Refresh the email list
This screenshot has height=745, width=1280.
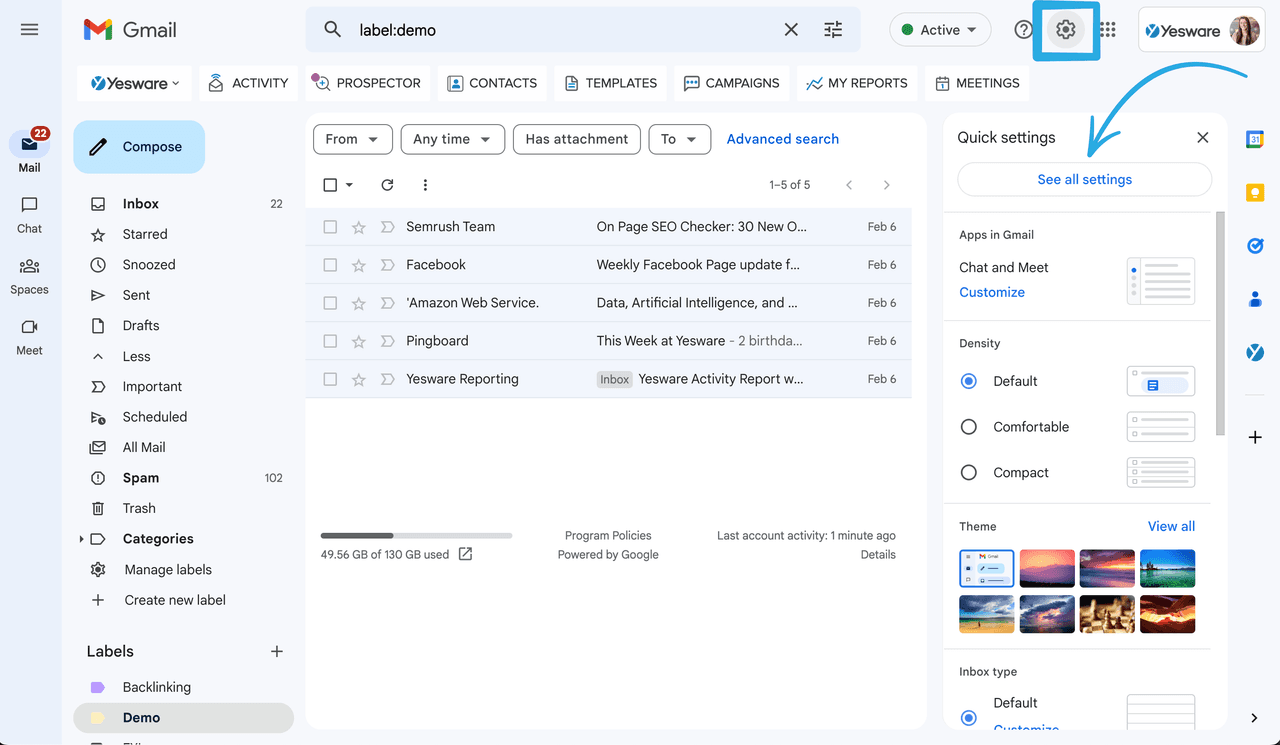(387, 185)
